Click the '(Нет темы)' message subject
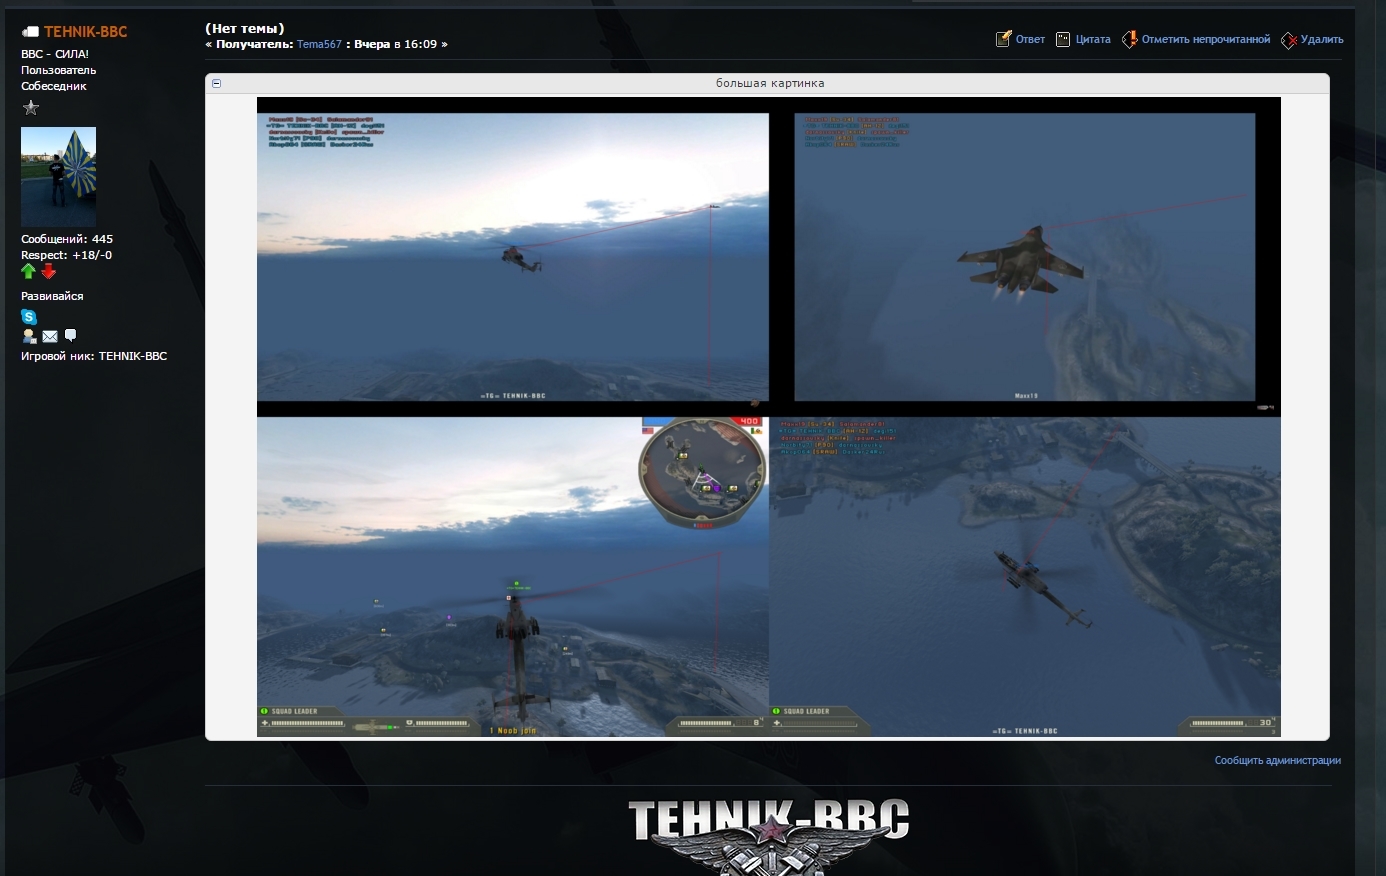This screenshot has height=876, width=1386. point(245,28)
